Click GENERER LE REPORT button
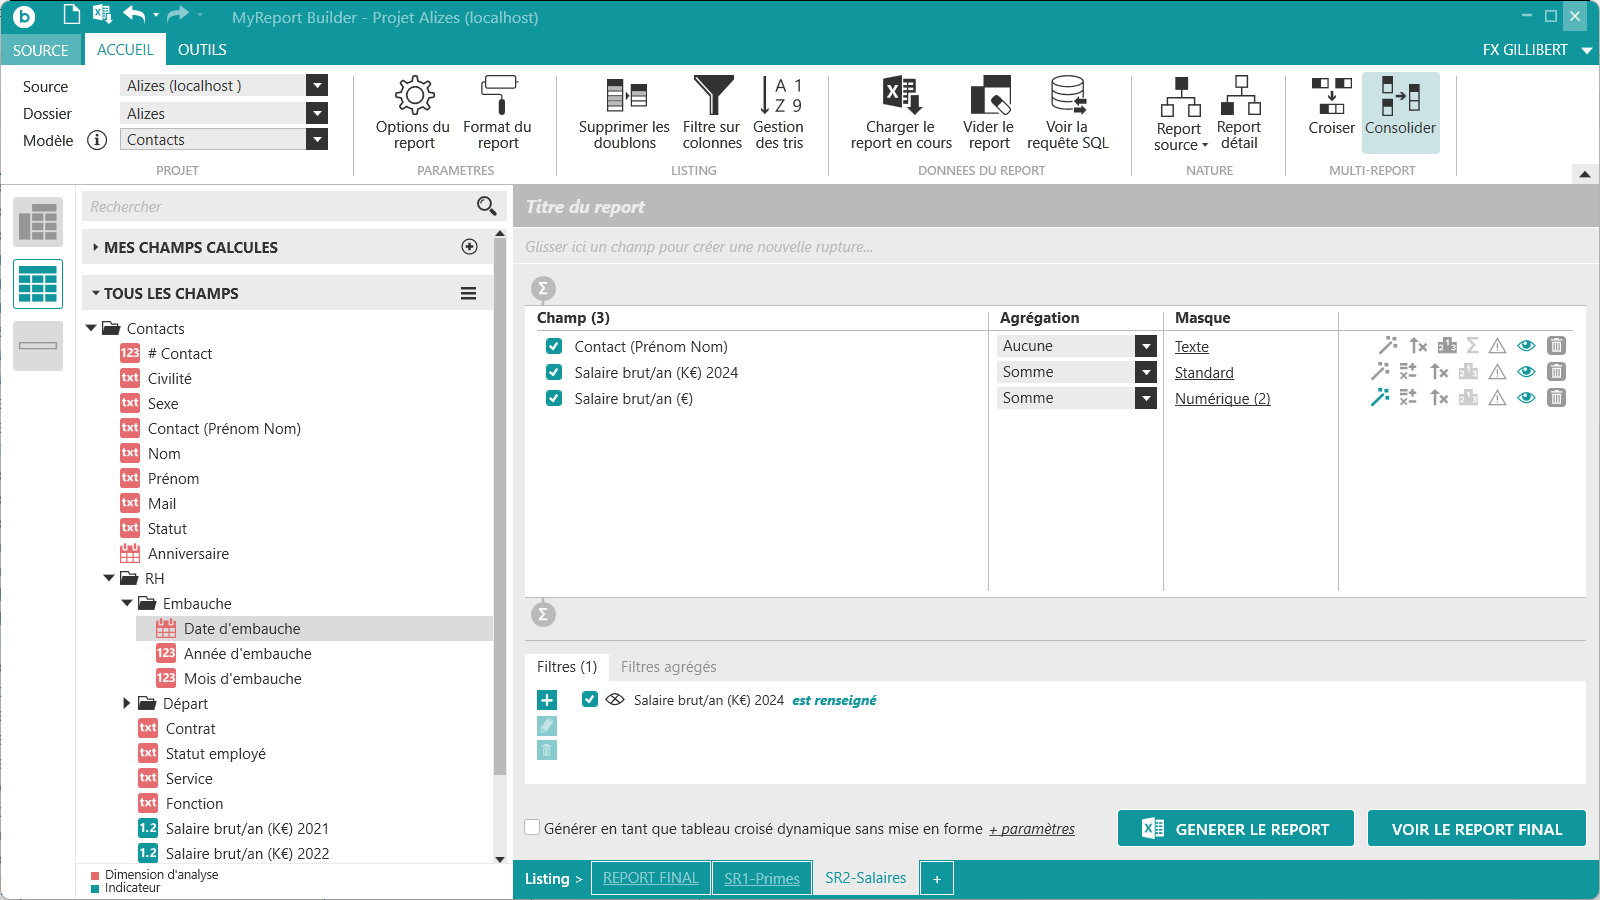 click(1236, 829)
